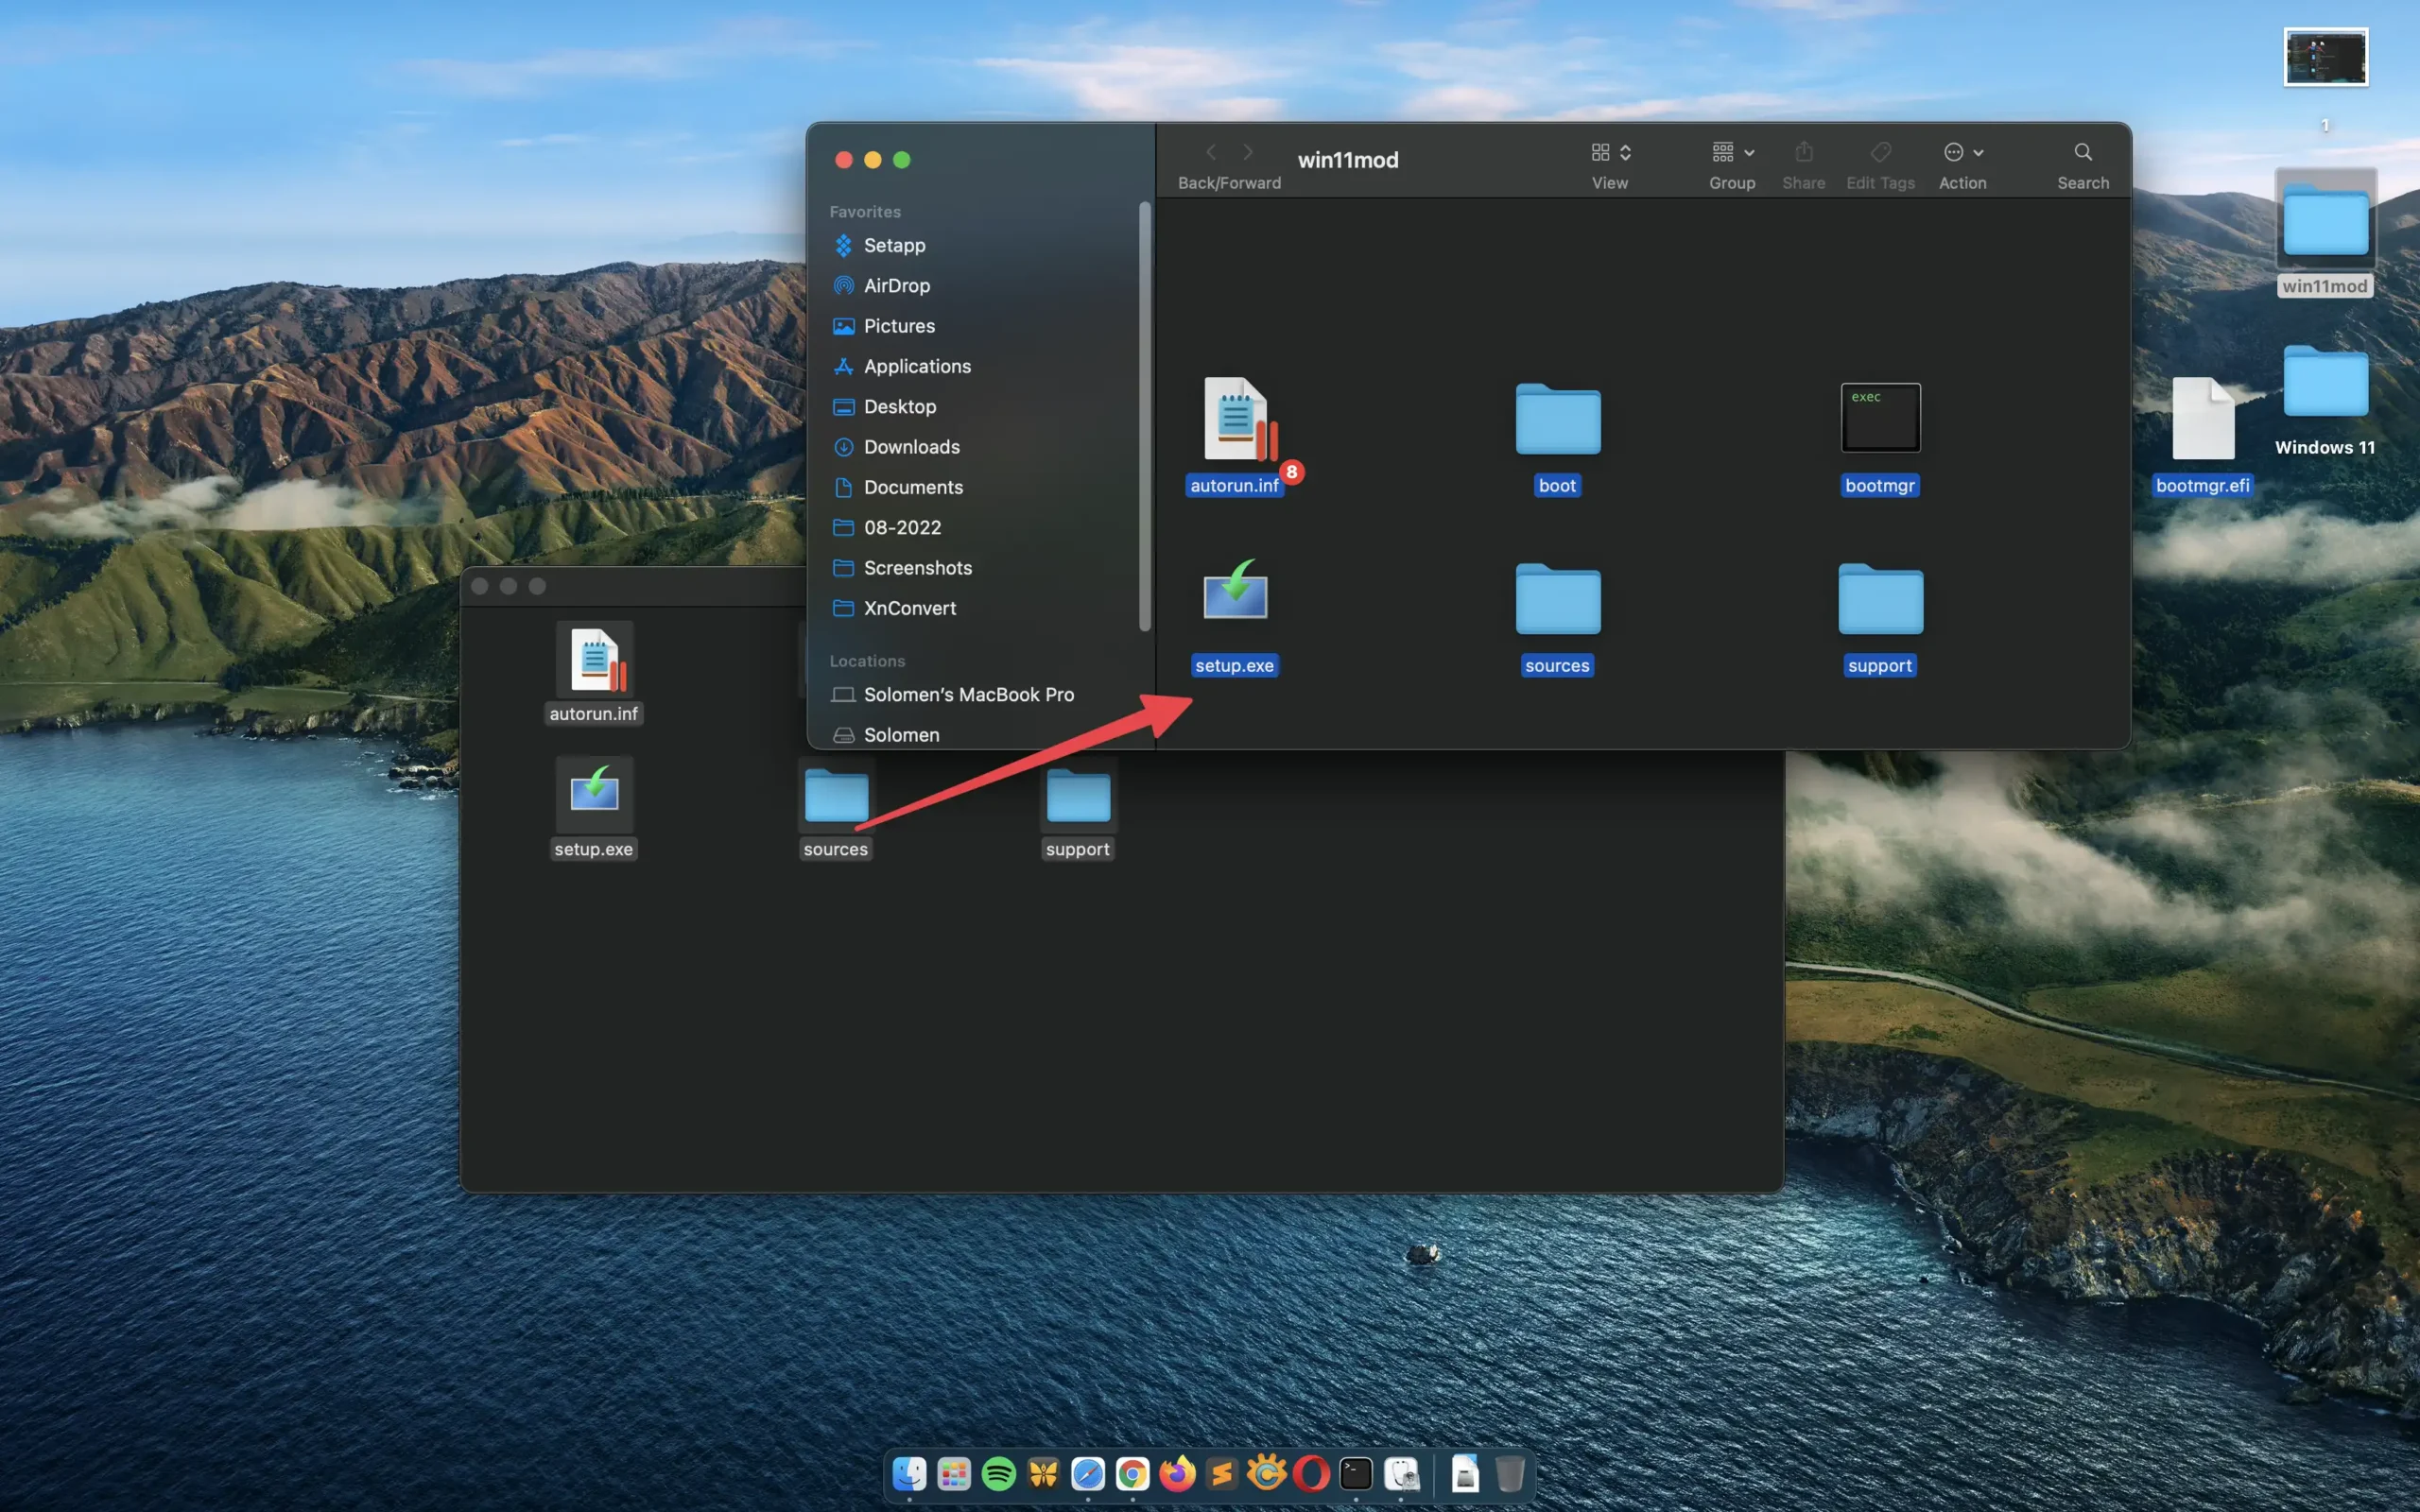The width and height of the screenshot is (2420, 1512).
Task: Open the screenshot thumbnail labeled 1 on desktop
Action: tap(2325, 58)
